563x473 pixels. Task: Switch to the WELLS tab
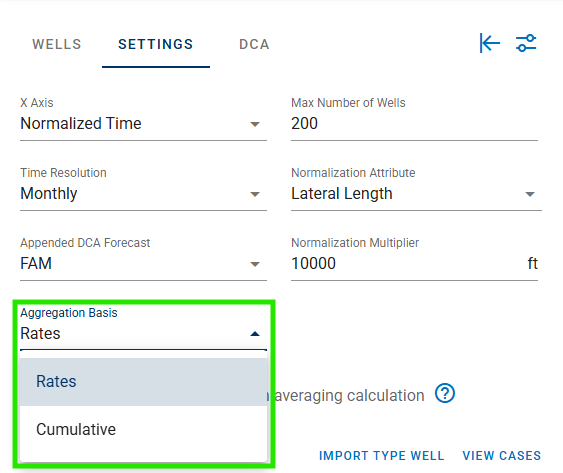click(x=57, y=44)
